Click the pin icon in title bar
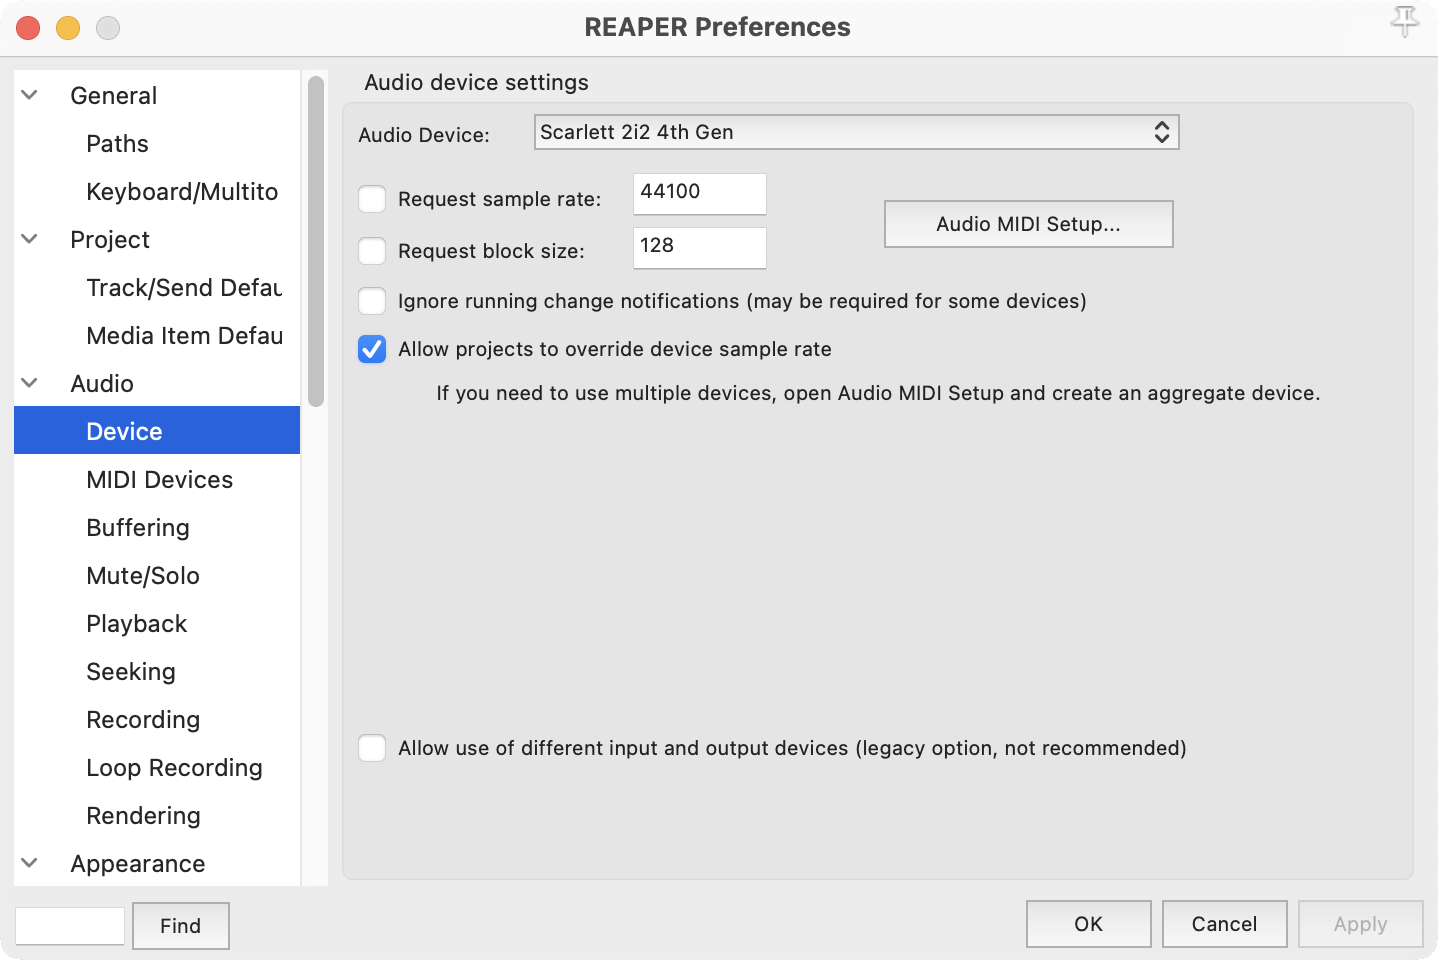This screenshot has height=960, width=1438. (x=1404, y=22)
